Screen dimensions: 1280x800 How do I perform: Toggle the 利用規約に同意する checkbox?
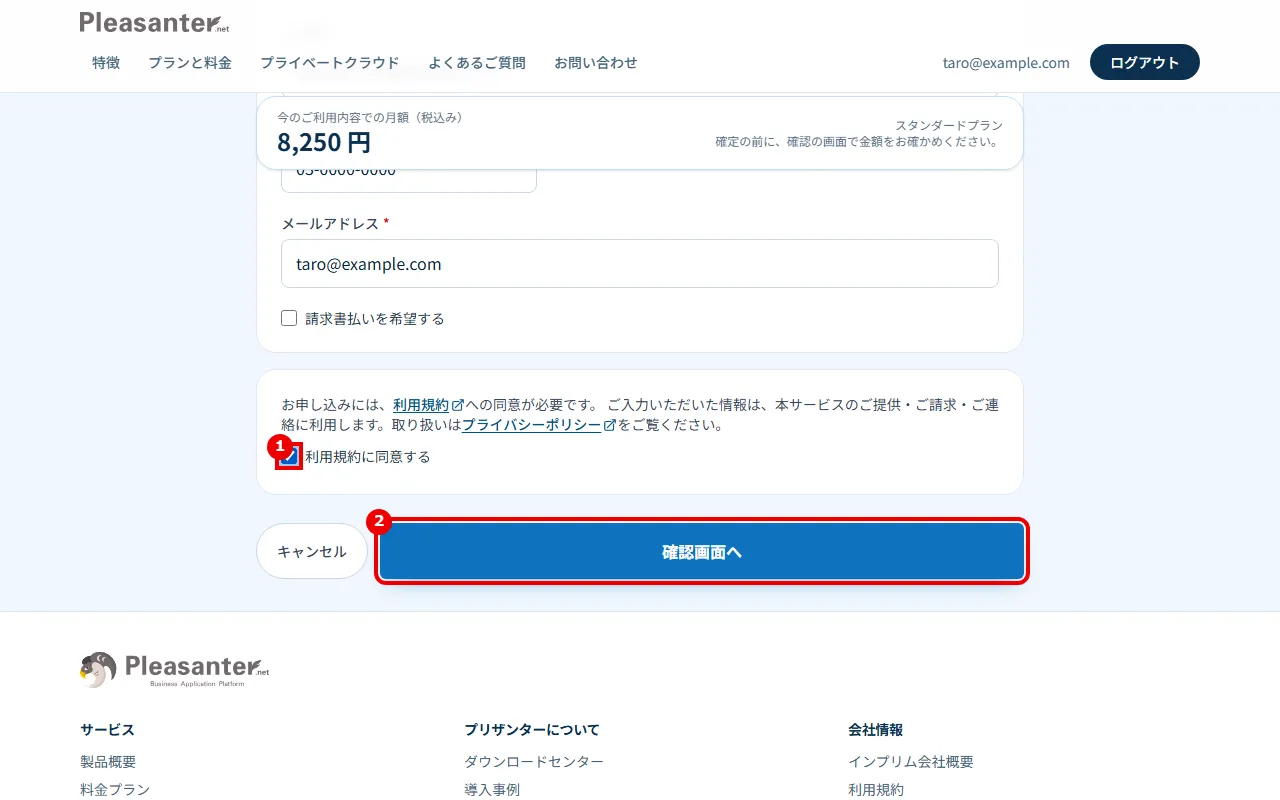289,456
